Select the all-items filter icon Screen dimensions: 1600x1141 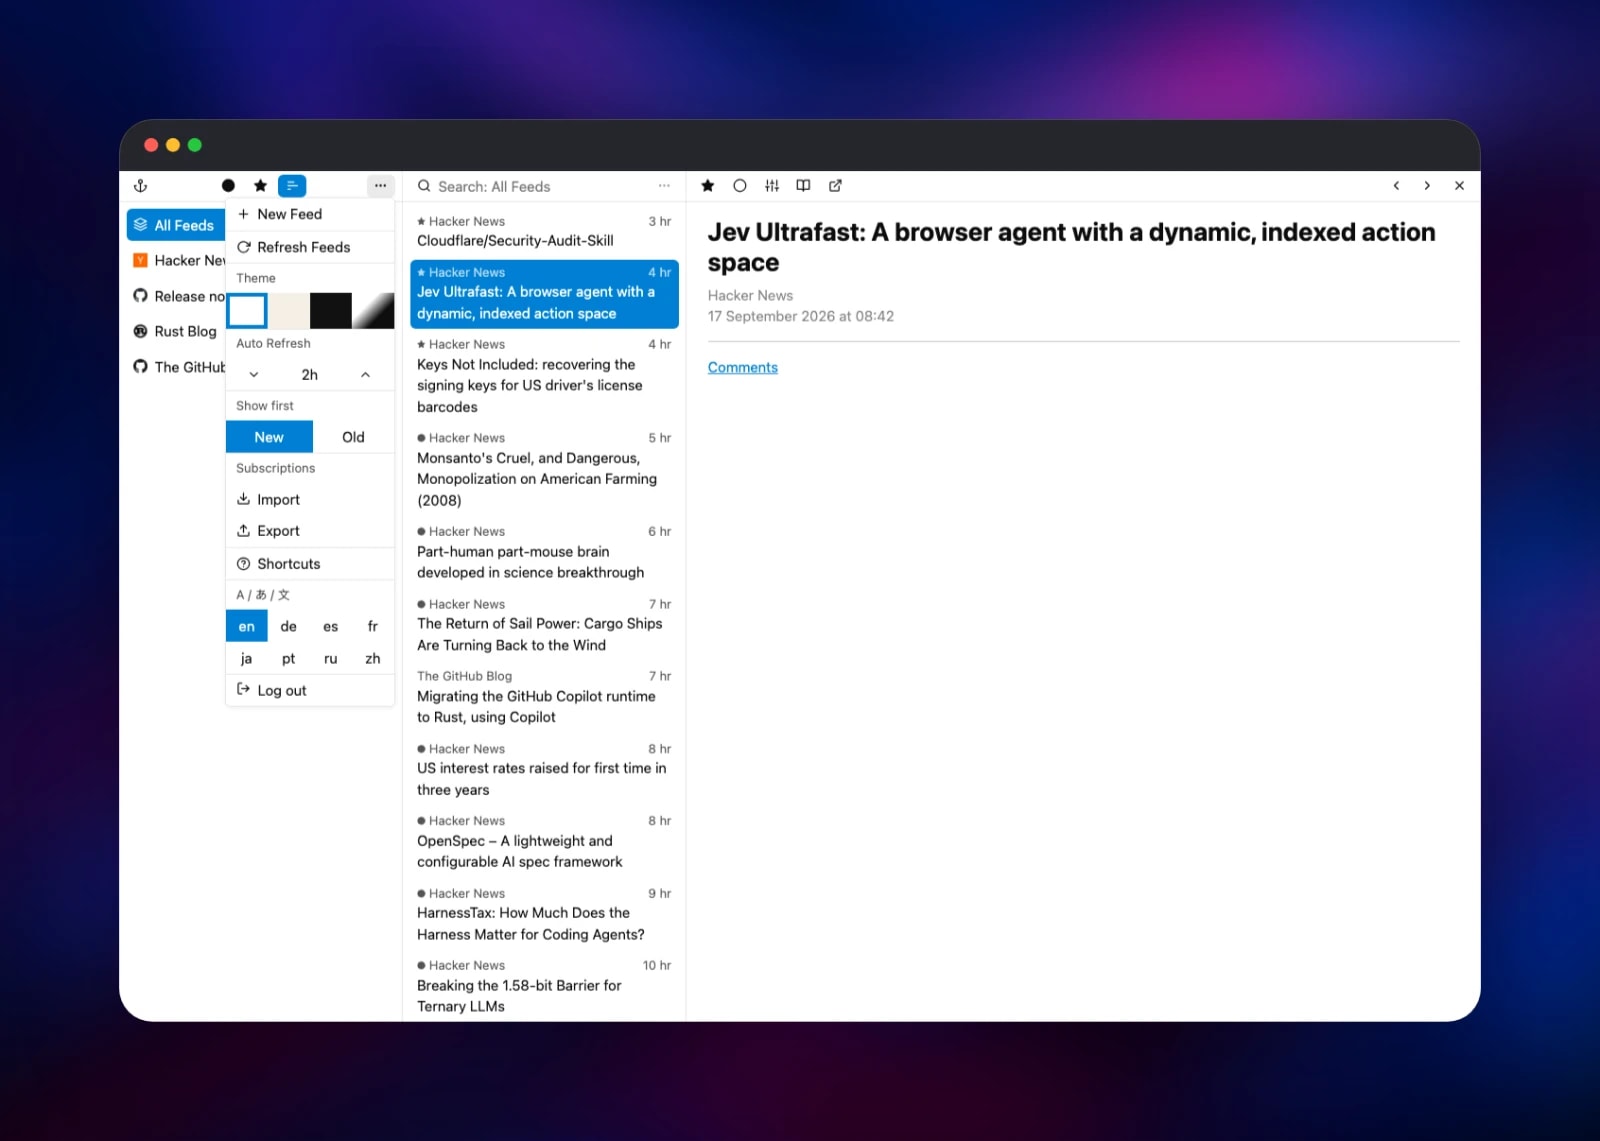pyautogui.click(x=292, y=186)
